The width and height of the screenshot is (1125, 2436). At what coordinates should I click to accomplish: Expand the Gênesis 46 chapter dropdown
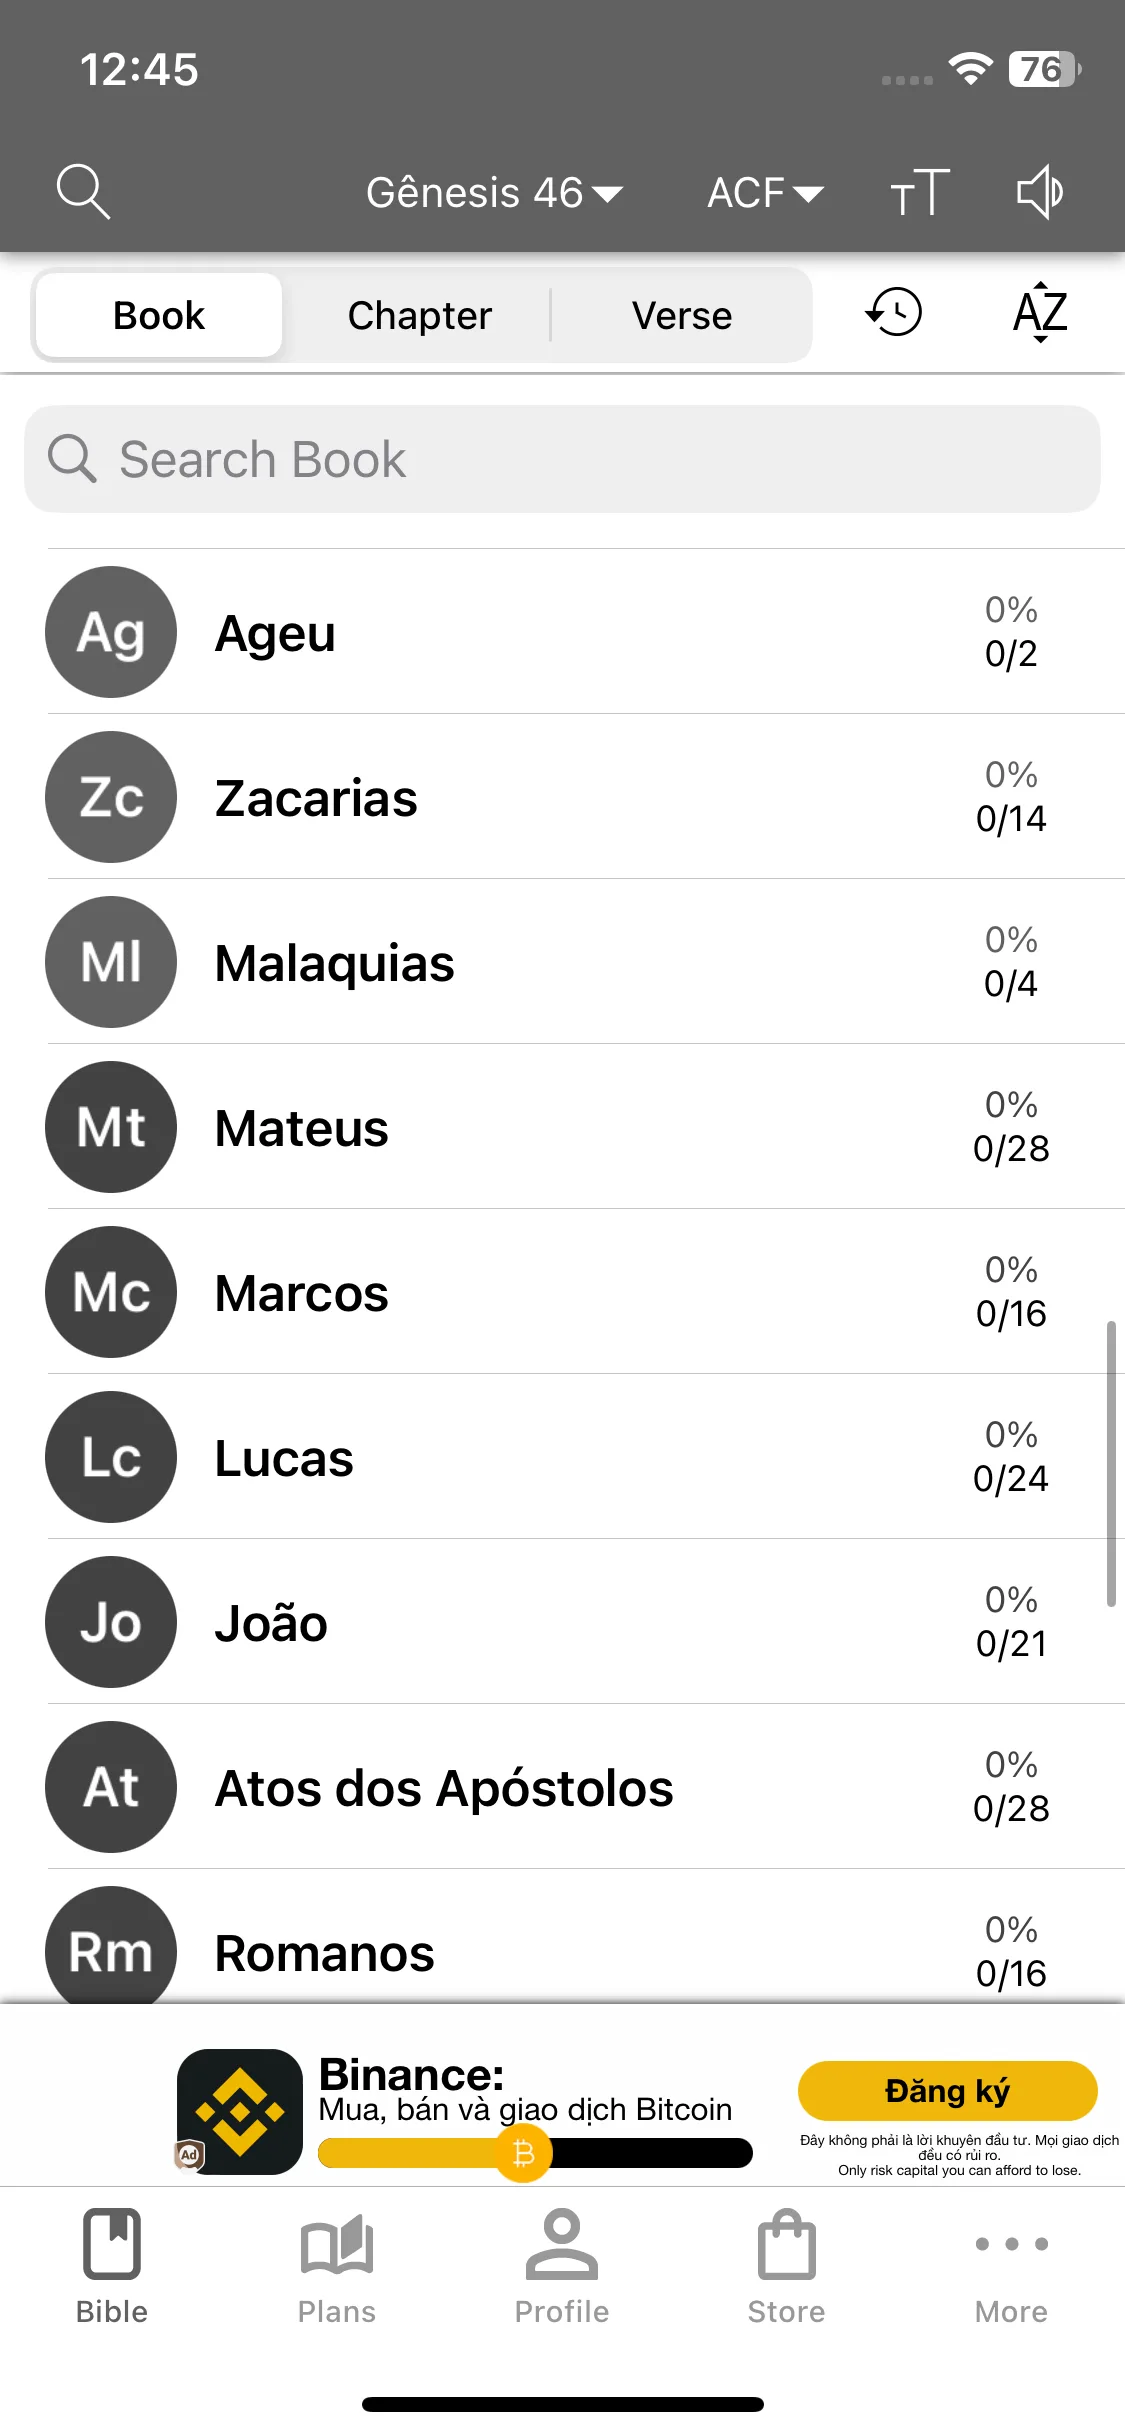tap(494, 192)
